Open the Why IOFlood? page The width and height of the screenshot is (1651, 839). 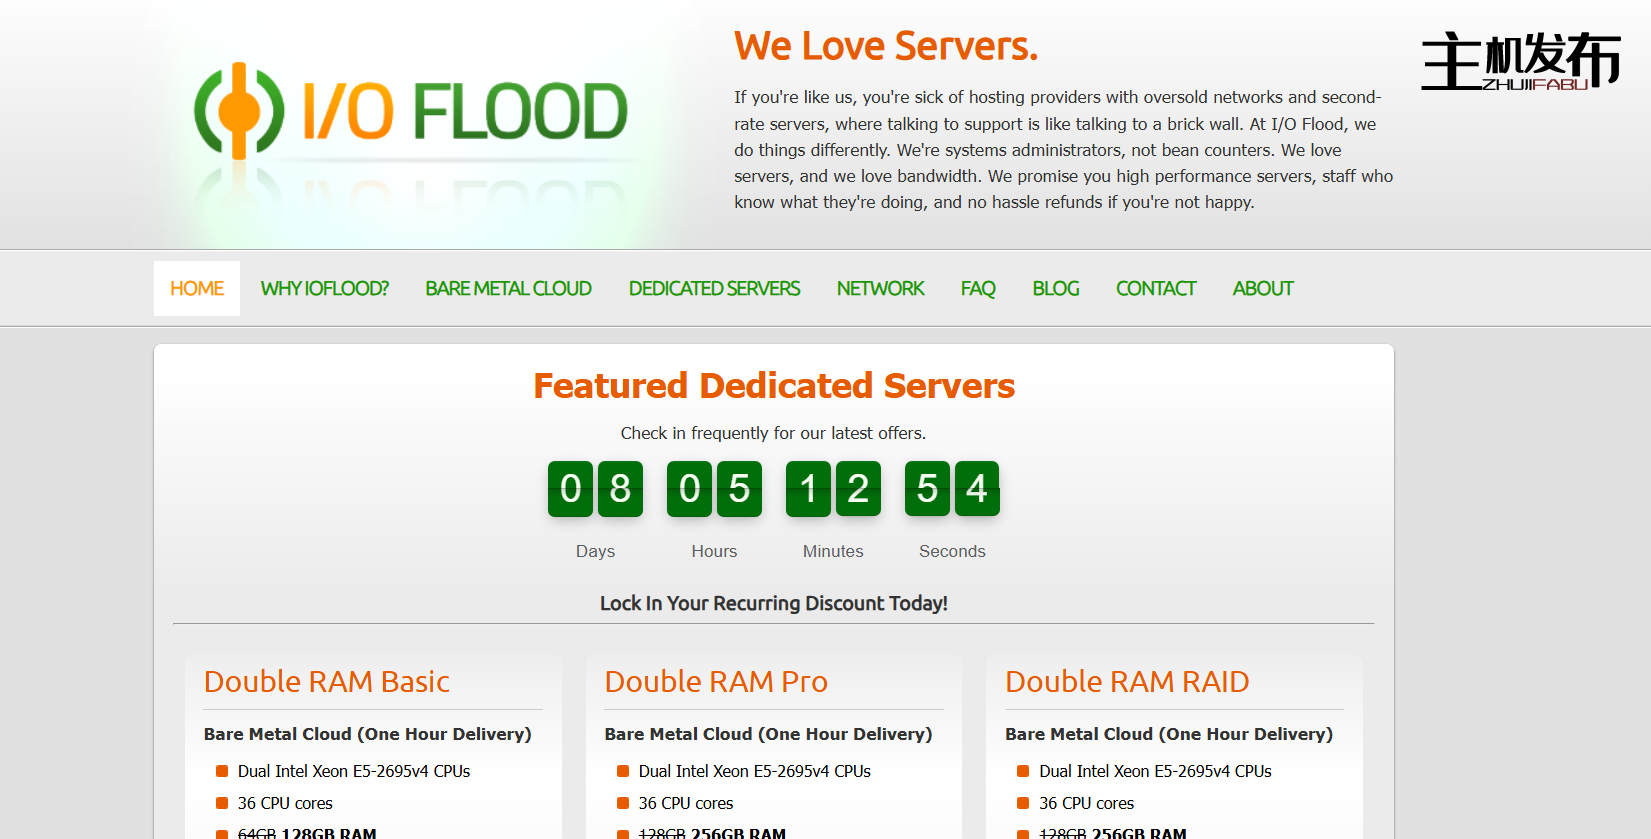[324, 289]
